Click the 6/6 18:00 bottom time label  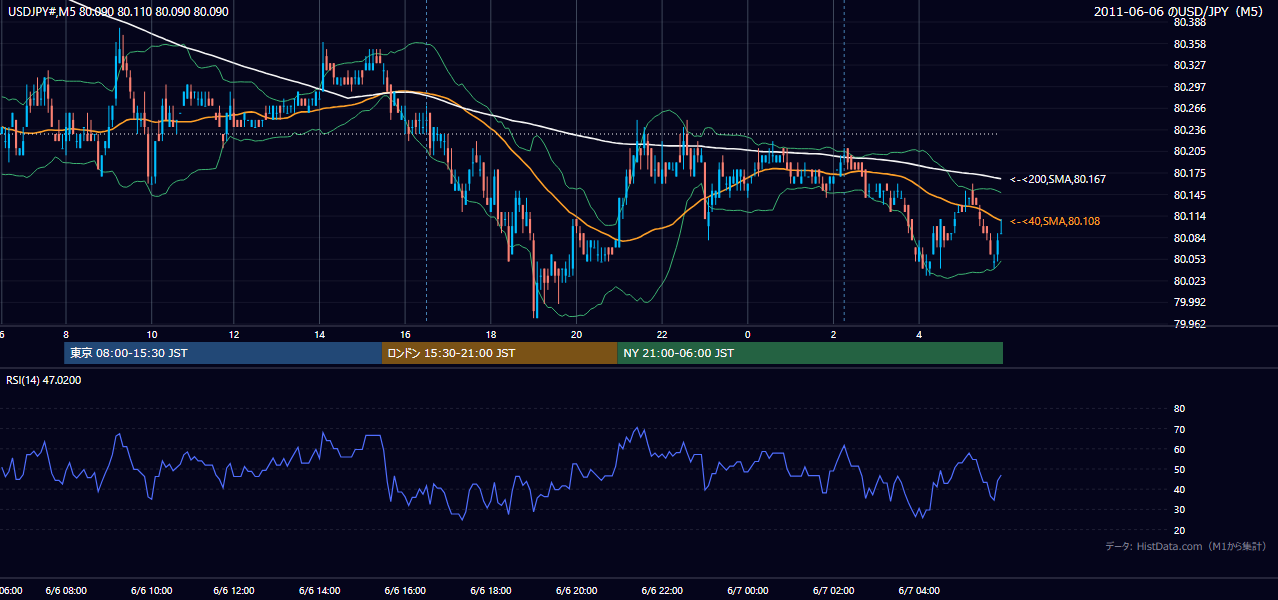pos(492,590)
